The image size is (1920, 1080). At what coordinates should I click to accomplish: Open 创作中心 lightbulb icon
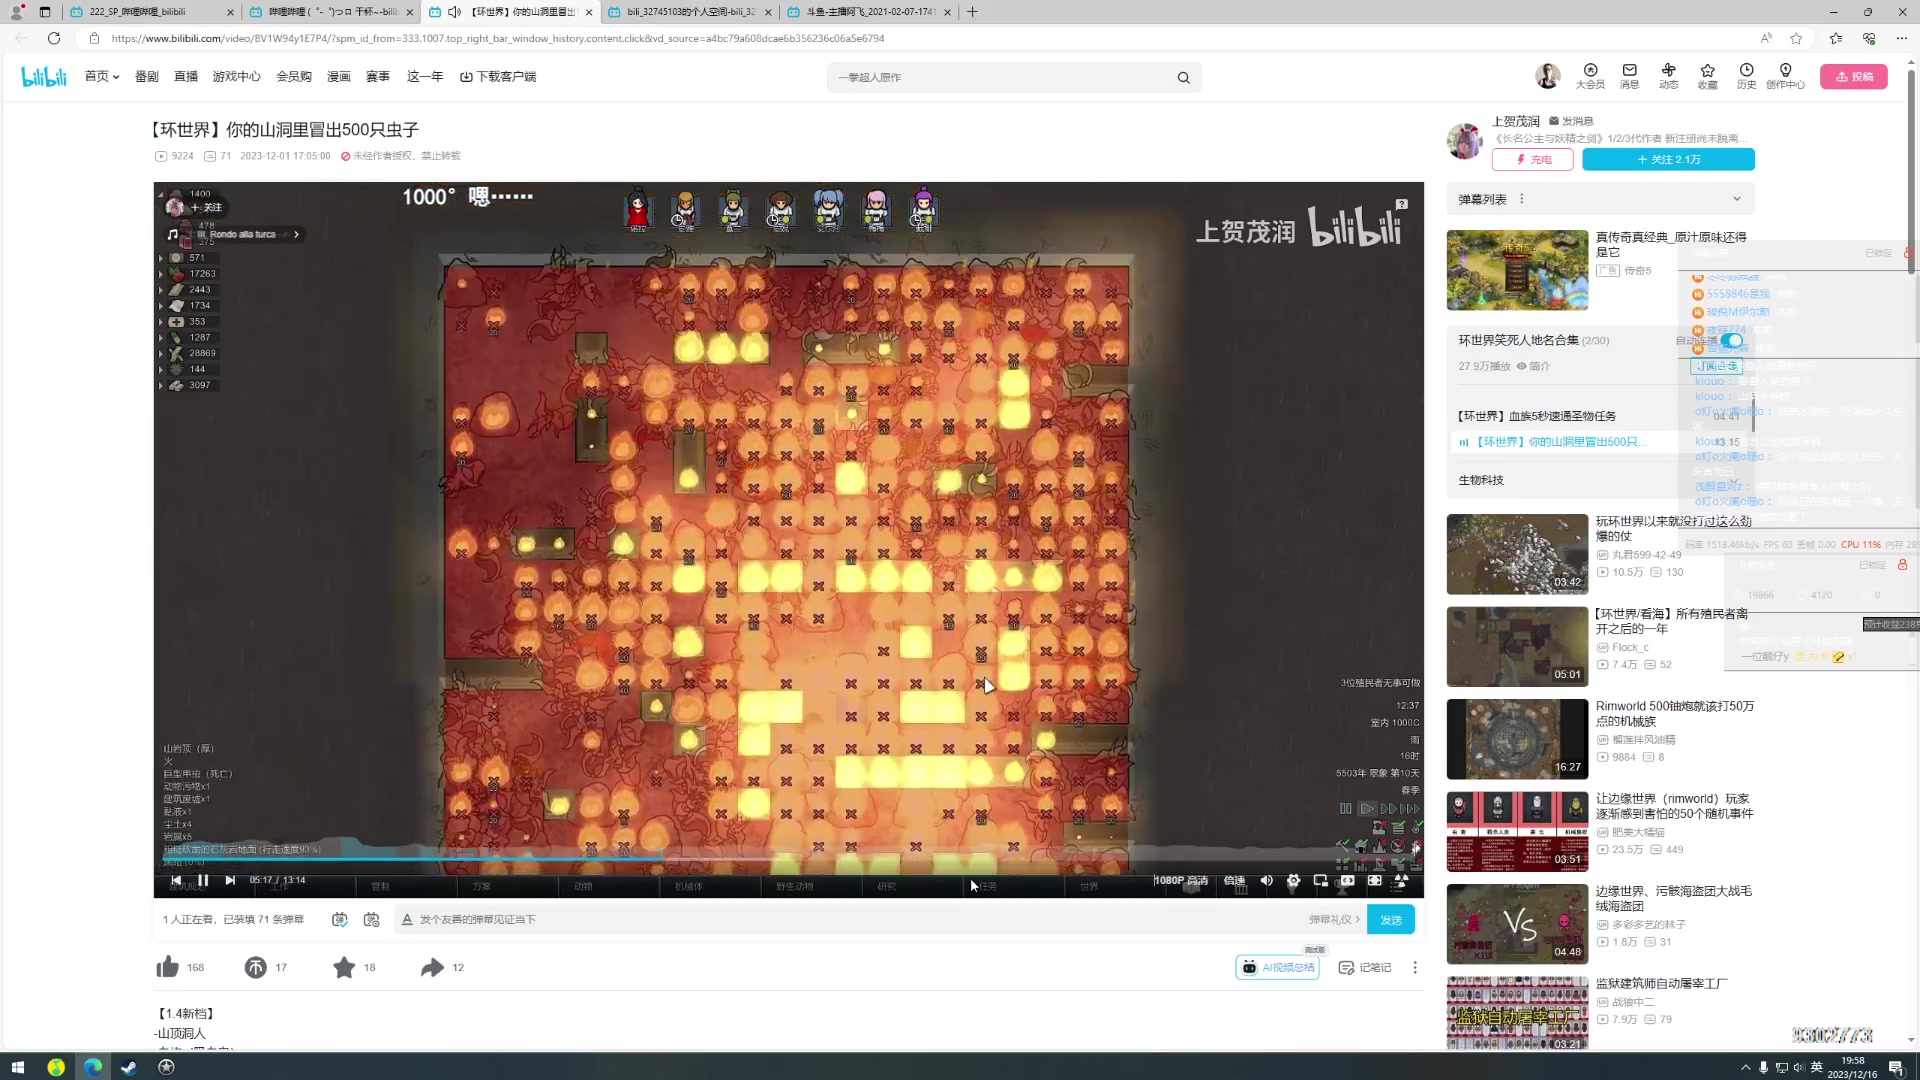pyautogui.click(x=1785, y=76)
